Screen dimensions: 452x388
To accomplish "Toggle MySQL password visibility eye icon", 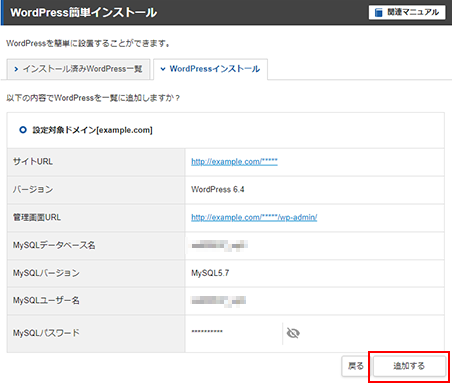I will (293, 333).
